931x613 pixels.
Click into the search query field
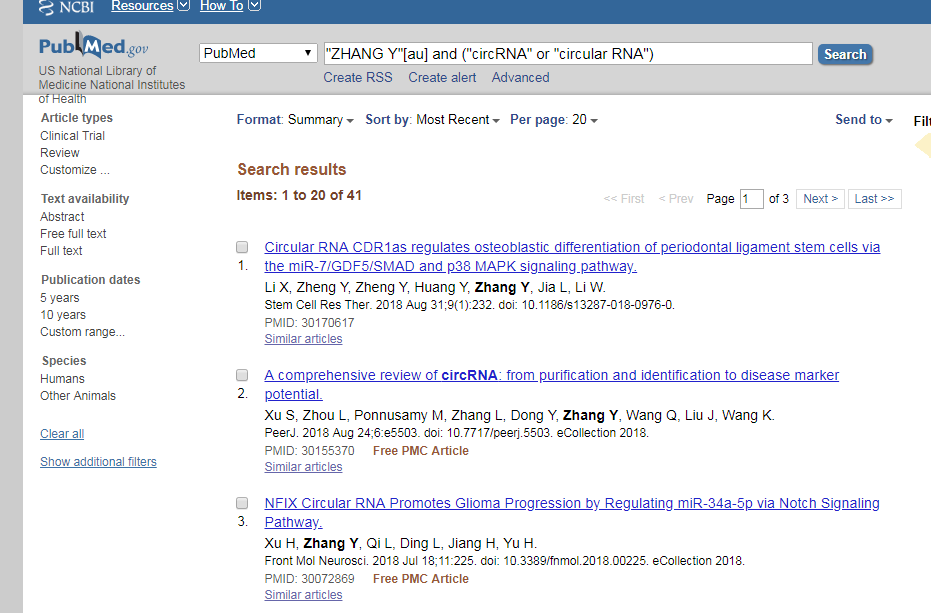(x=567, y=54)
